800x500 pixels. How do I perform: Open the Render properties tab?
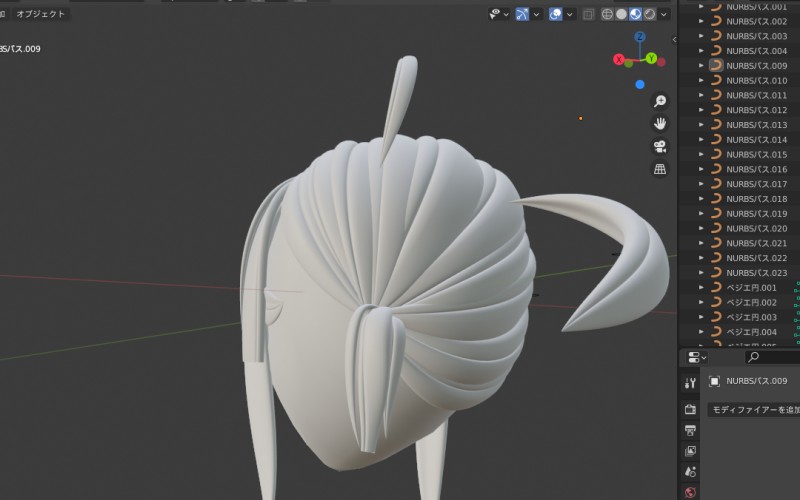[690, 409]
